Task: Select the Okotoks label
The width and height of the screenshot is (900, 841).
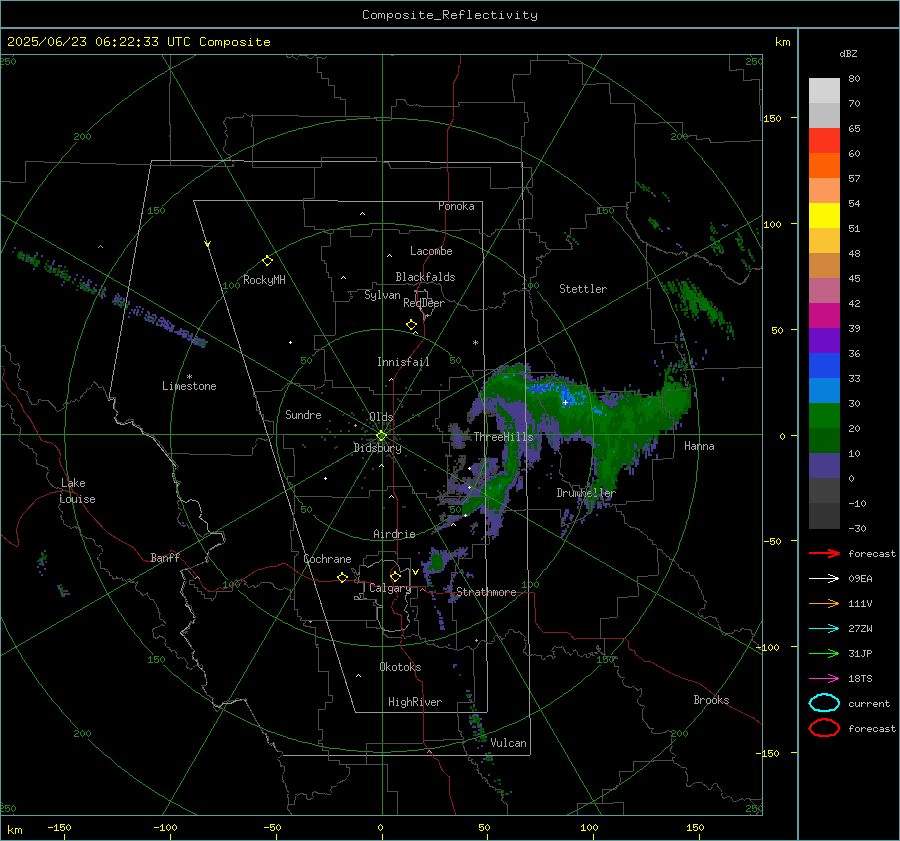Action: (400, 667)
